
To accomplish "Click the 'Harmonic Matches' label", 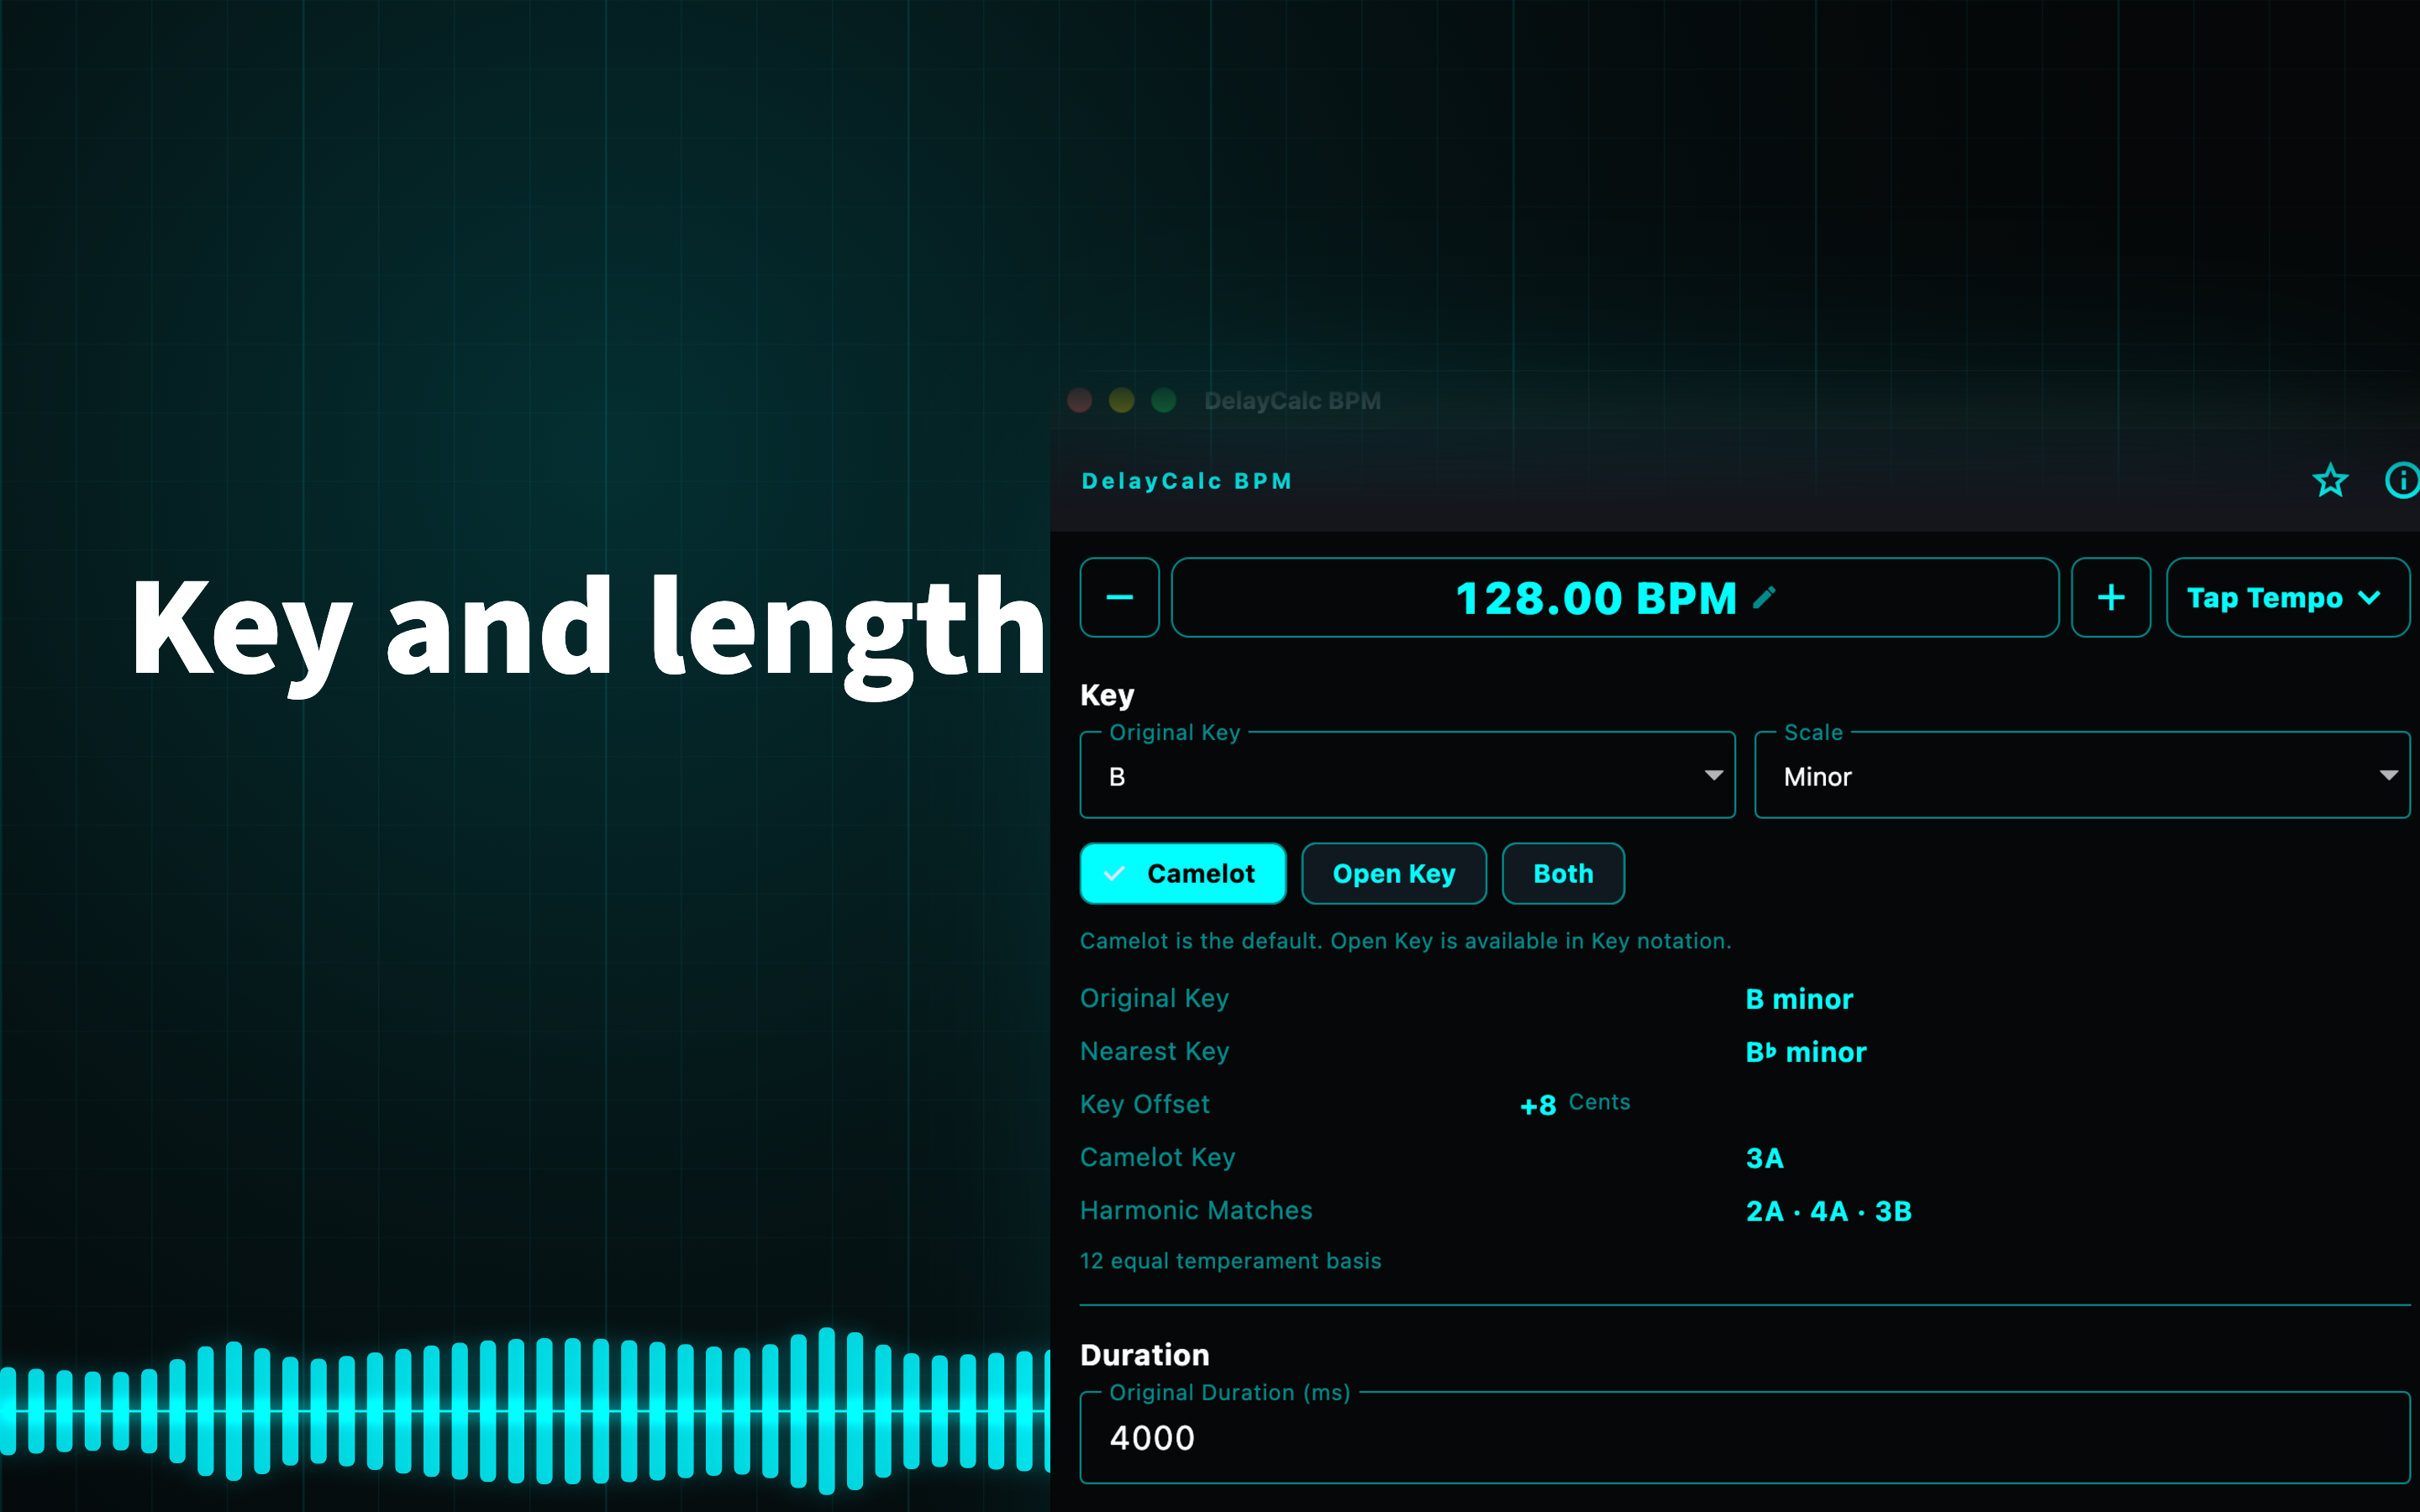I will pos(1196,1210).
